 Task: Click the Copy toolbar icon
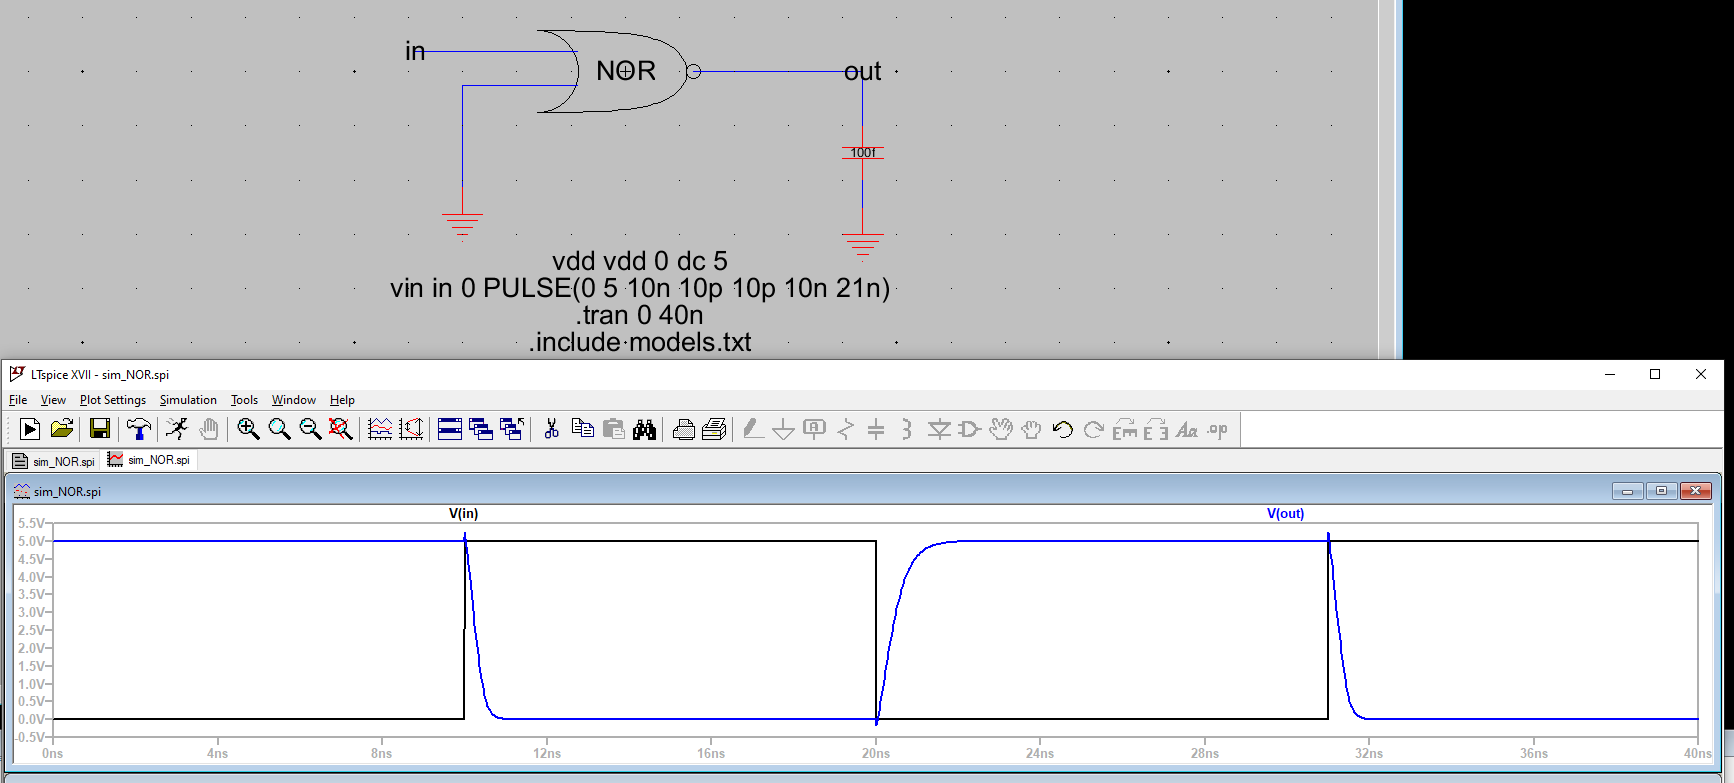point(582,429)
